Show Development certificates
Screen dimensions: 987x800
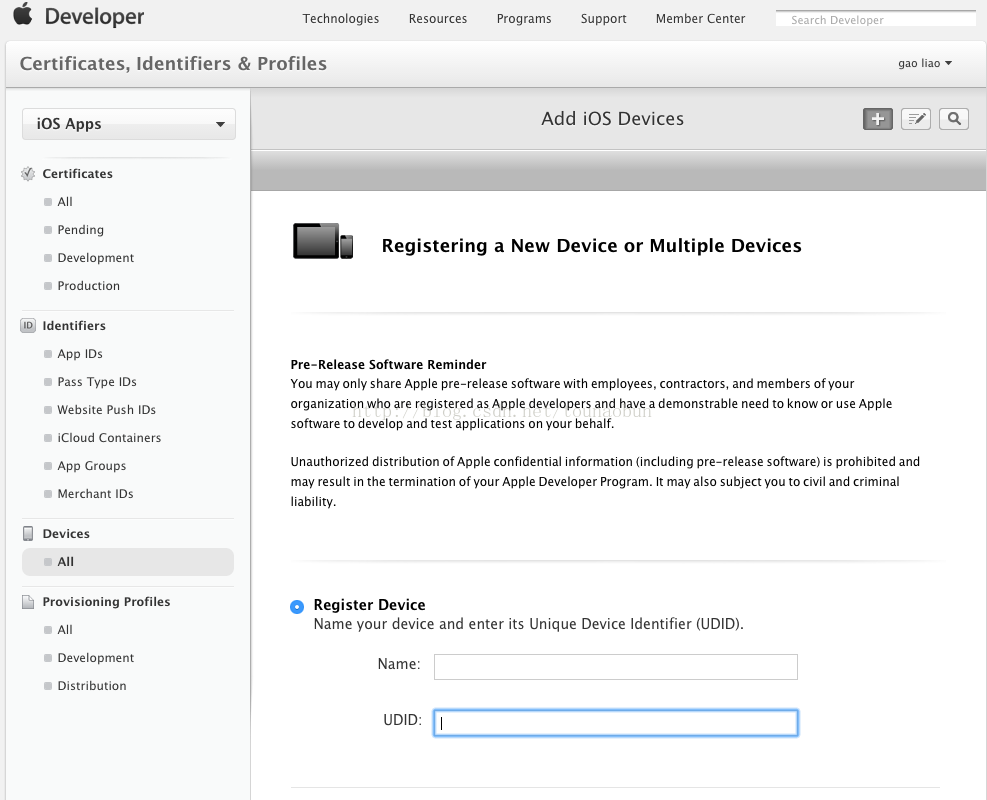click(x=96, y=258)
